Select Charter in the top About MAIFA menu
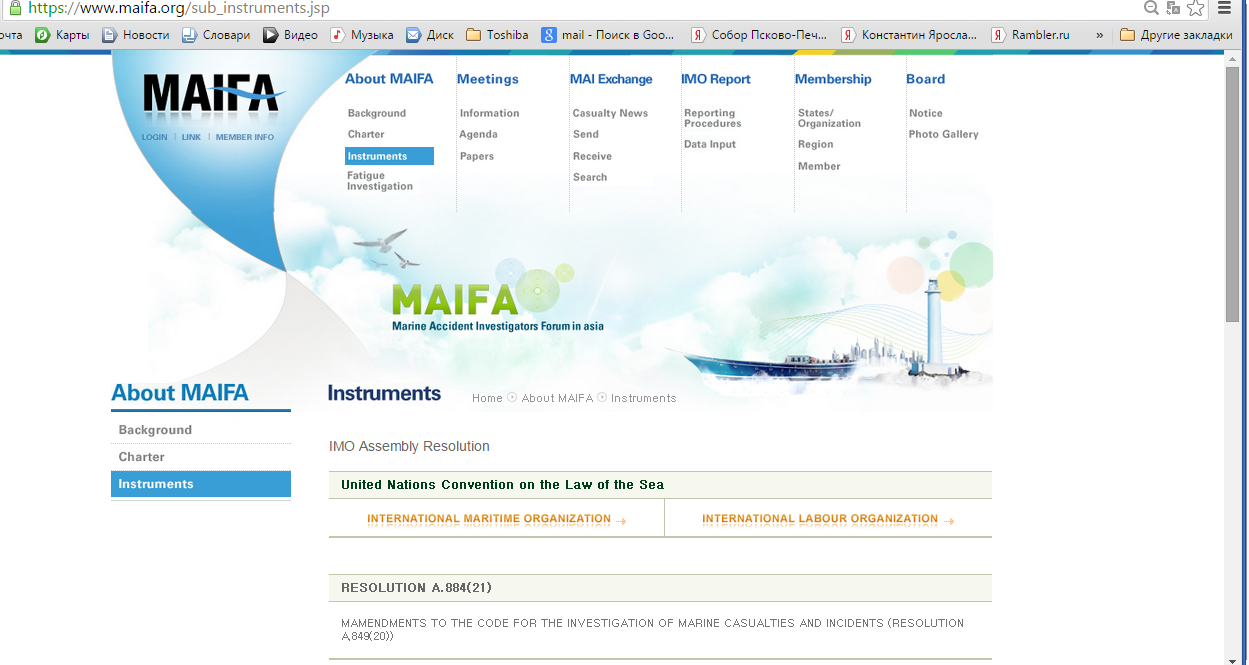 pos(366,134)
